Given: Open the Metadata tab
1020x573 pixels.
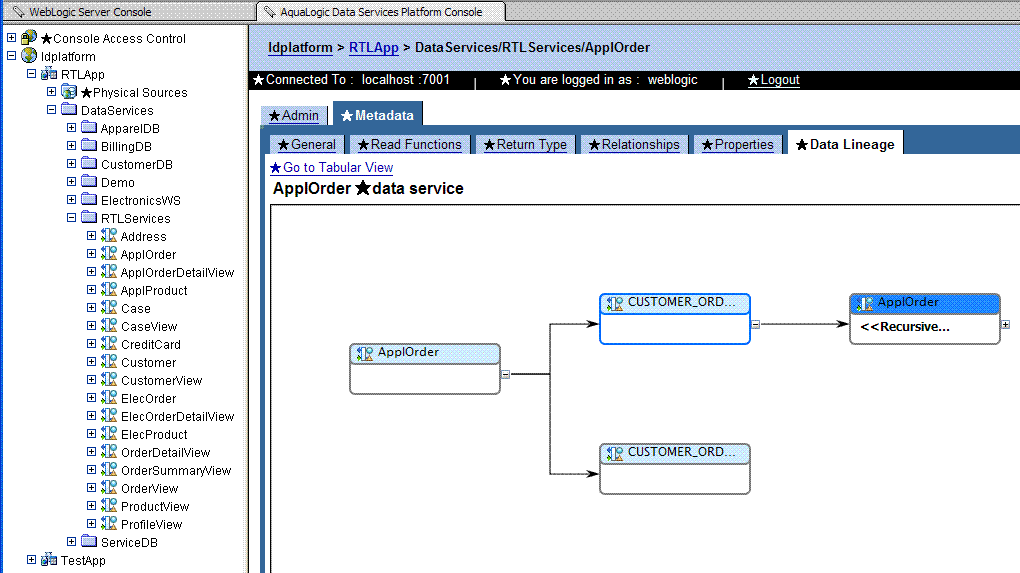Looking at the screenshot, I should pos(378,115).
